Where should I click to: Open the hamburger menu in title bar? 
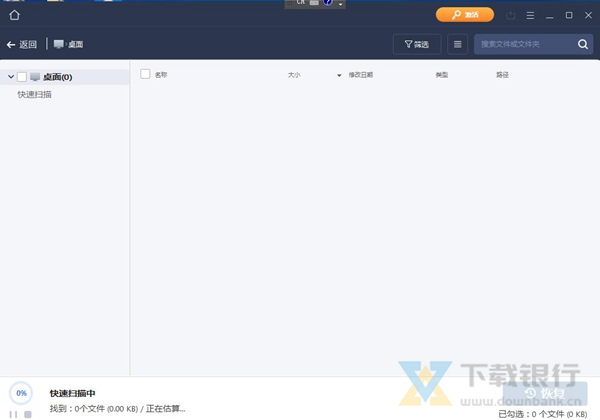click(530, 15)
